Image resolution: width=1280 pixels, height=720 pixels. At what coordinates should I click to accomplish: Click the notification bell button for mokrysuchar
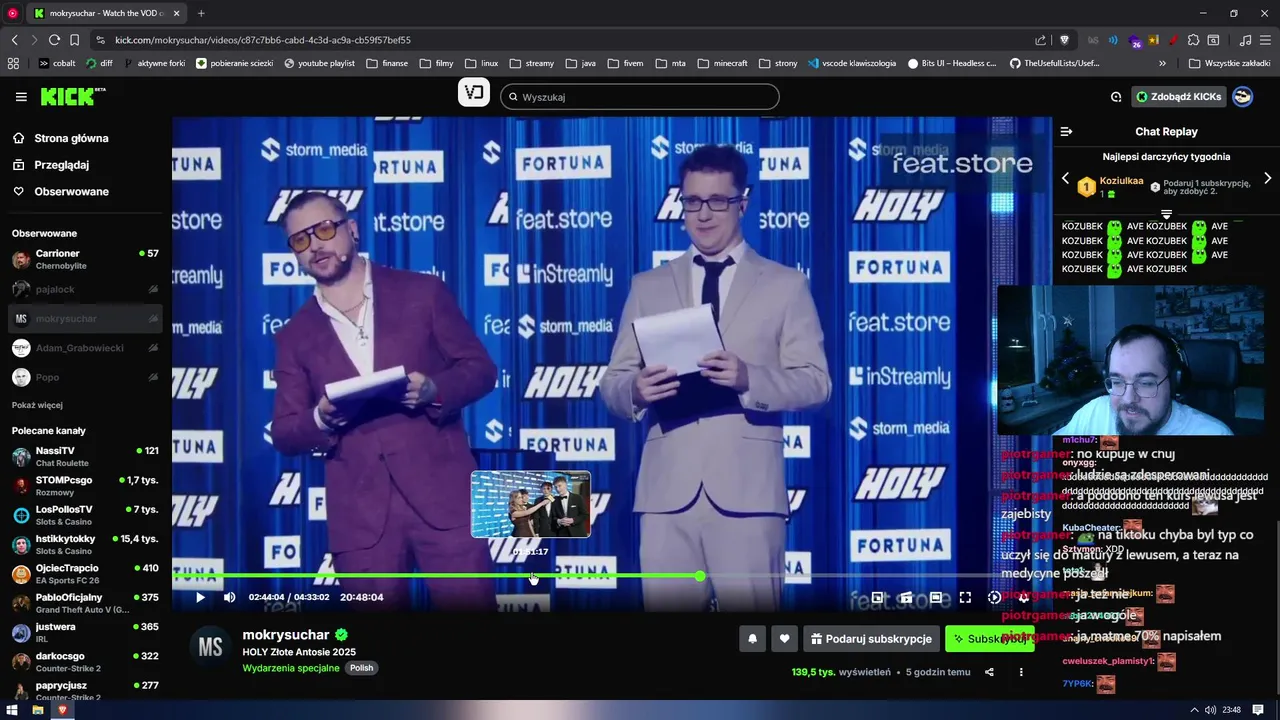coord(752,639)
